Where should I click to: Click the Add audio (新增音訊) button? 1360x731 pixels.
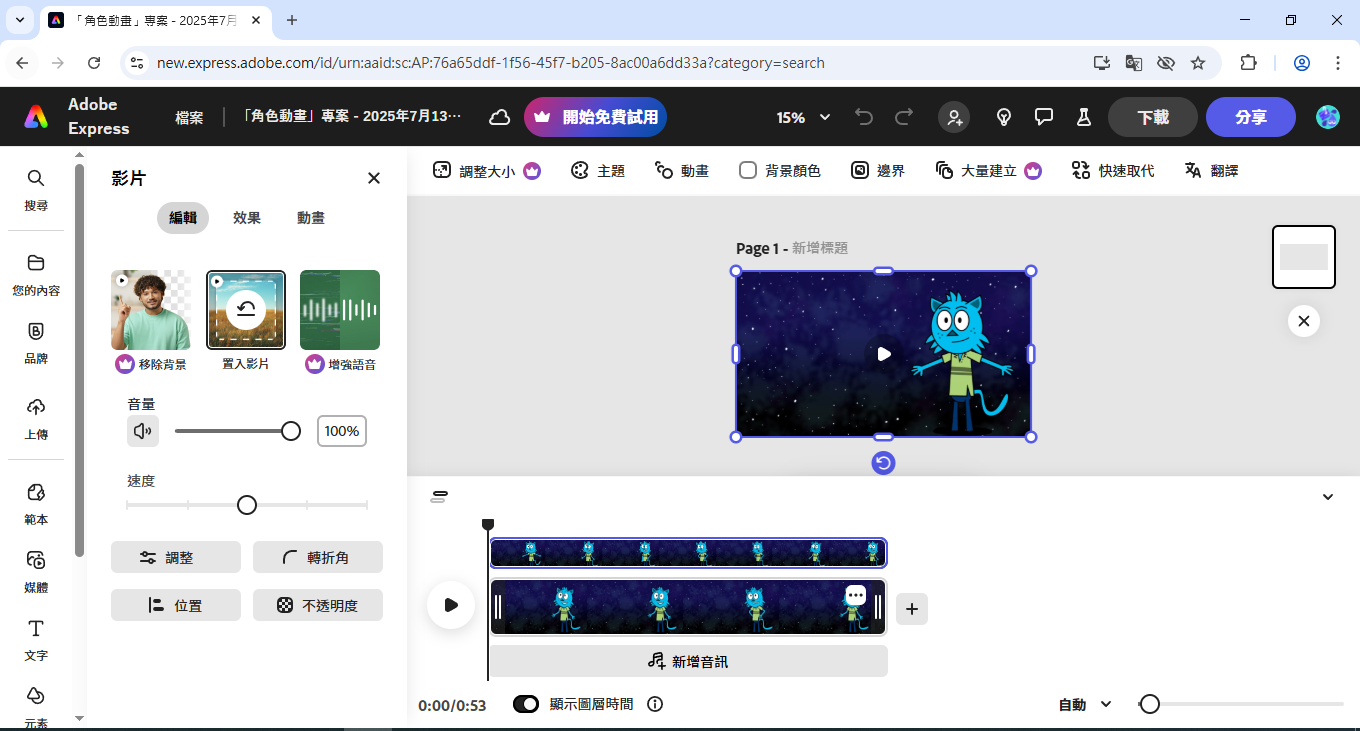click(x=688, y=661)
